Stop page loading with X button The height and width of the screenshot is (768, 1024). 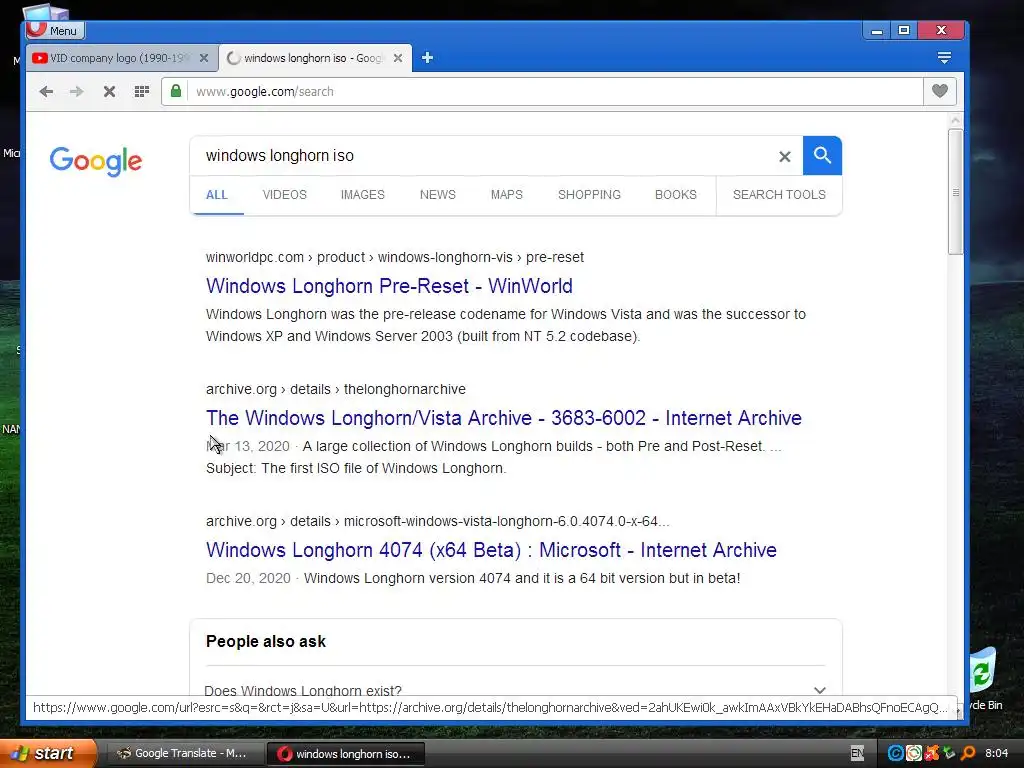click(x=110, y=91)
